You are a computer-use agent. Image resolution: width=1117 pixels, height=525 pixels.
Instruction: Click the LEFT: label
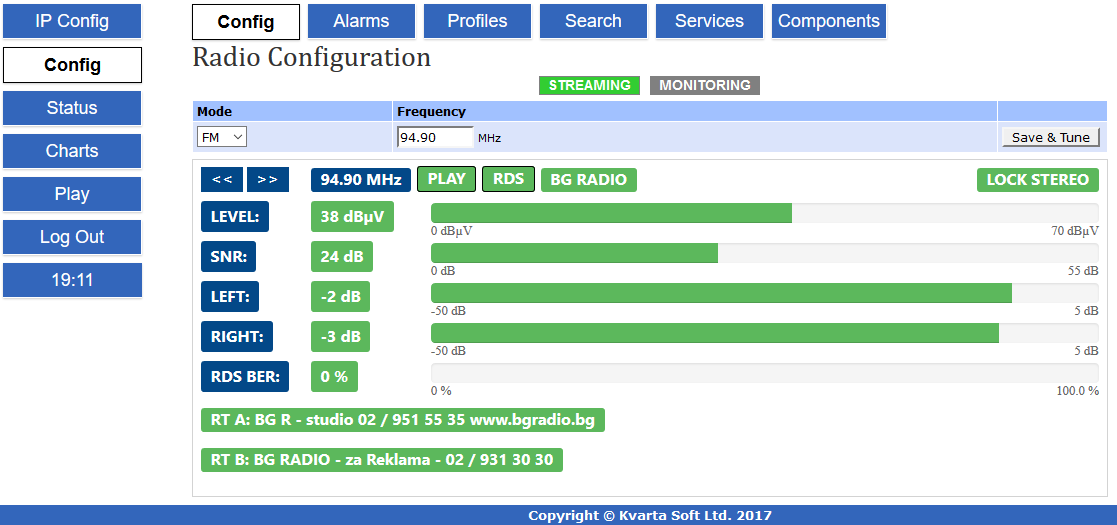click(x=230, y=296)
